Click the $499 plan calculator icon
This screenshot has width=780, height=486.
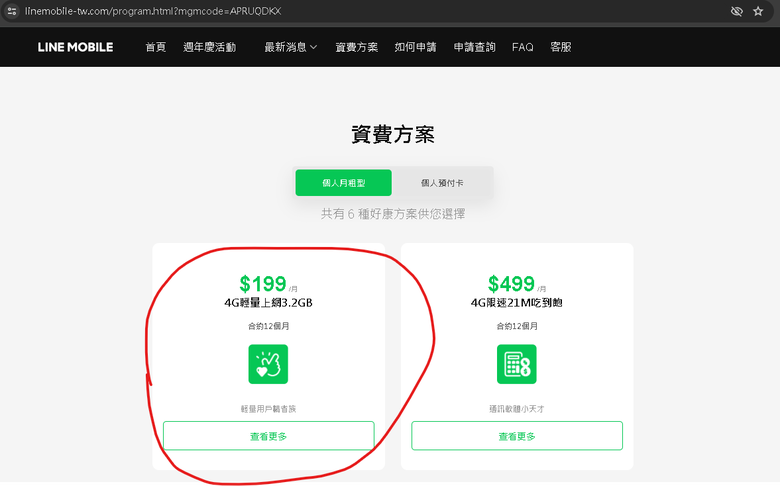(x=517, y=364)
